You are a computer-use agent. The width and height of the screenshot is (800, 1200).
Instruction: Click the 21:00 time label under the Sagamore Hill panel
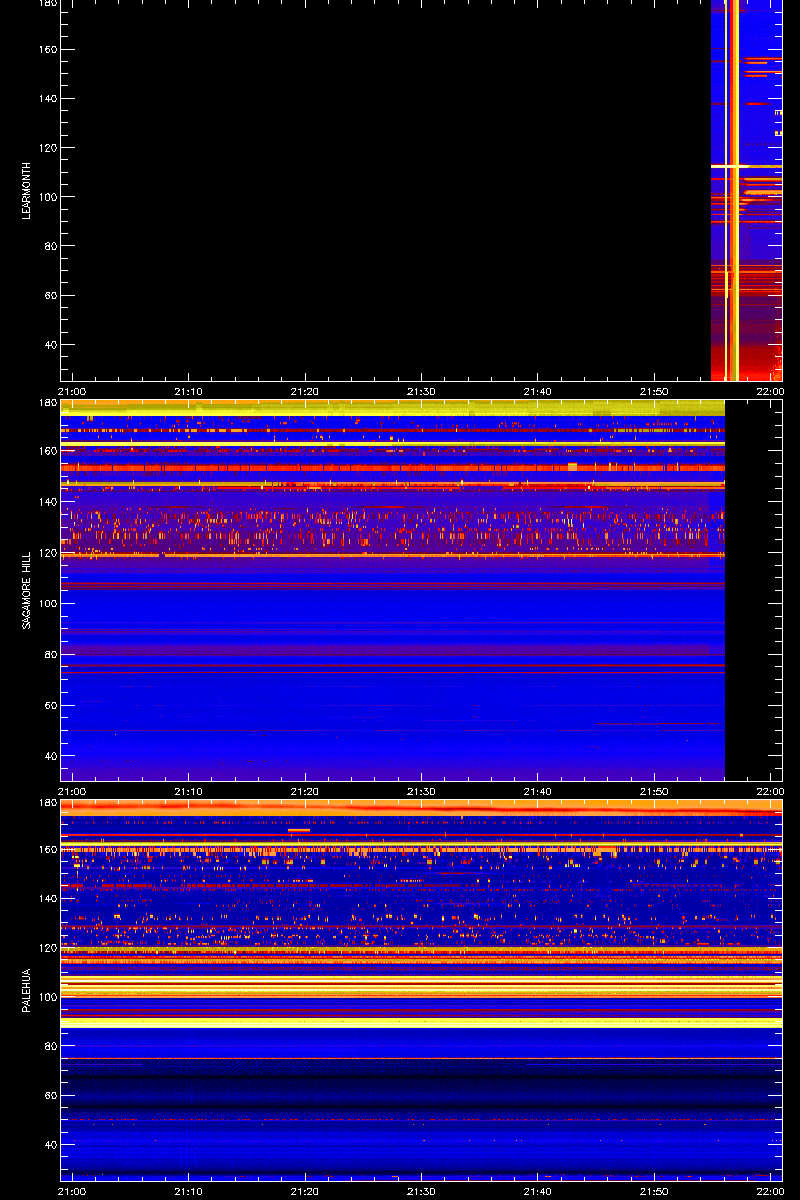pos(73,791)
